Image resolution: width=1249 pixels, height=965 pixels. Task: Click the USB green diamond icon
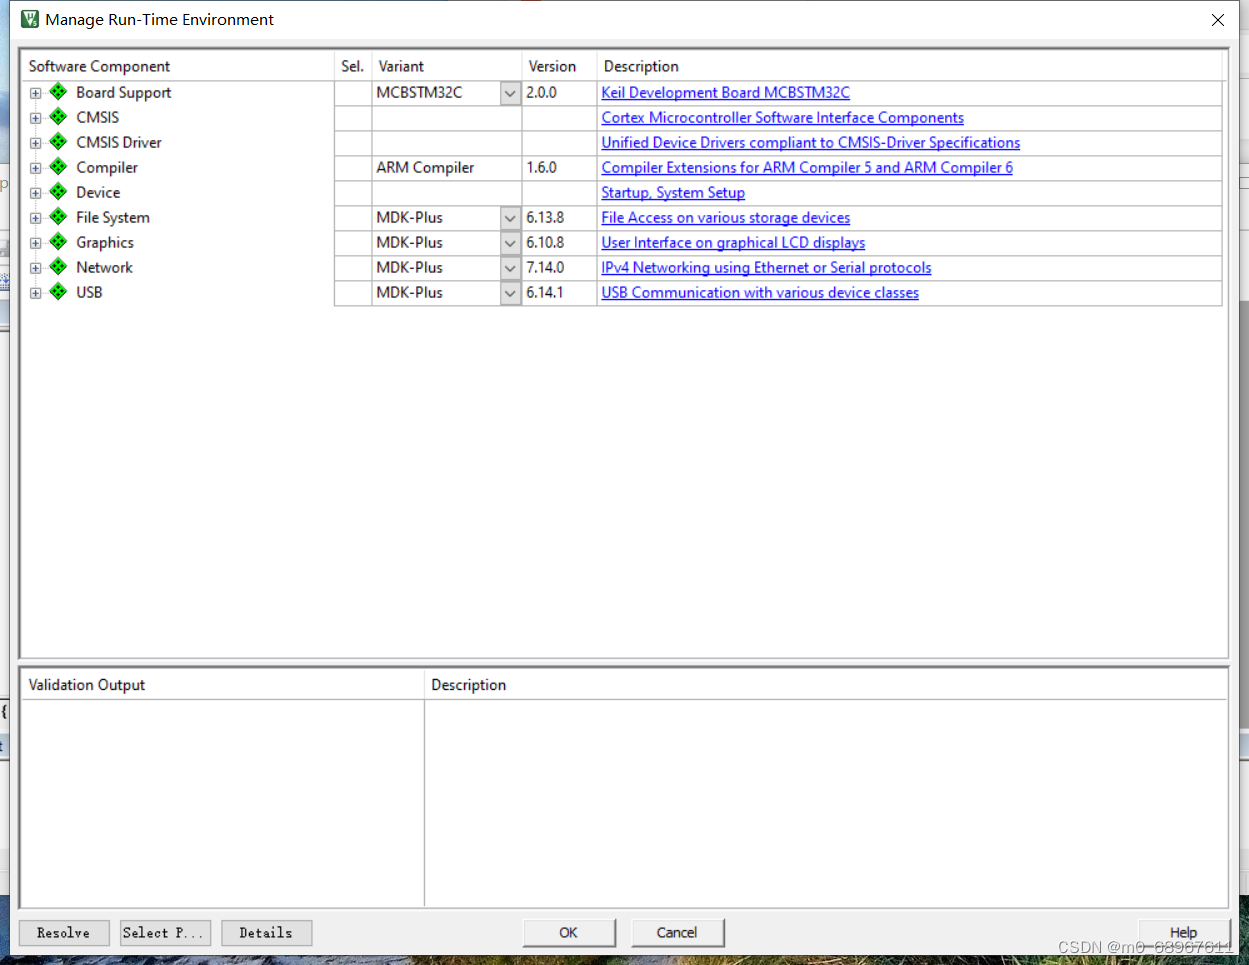58,292
